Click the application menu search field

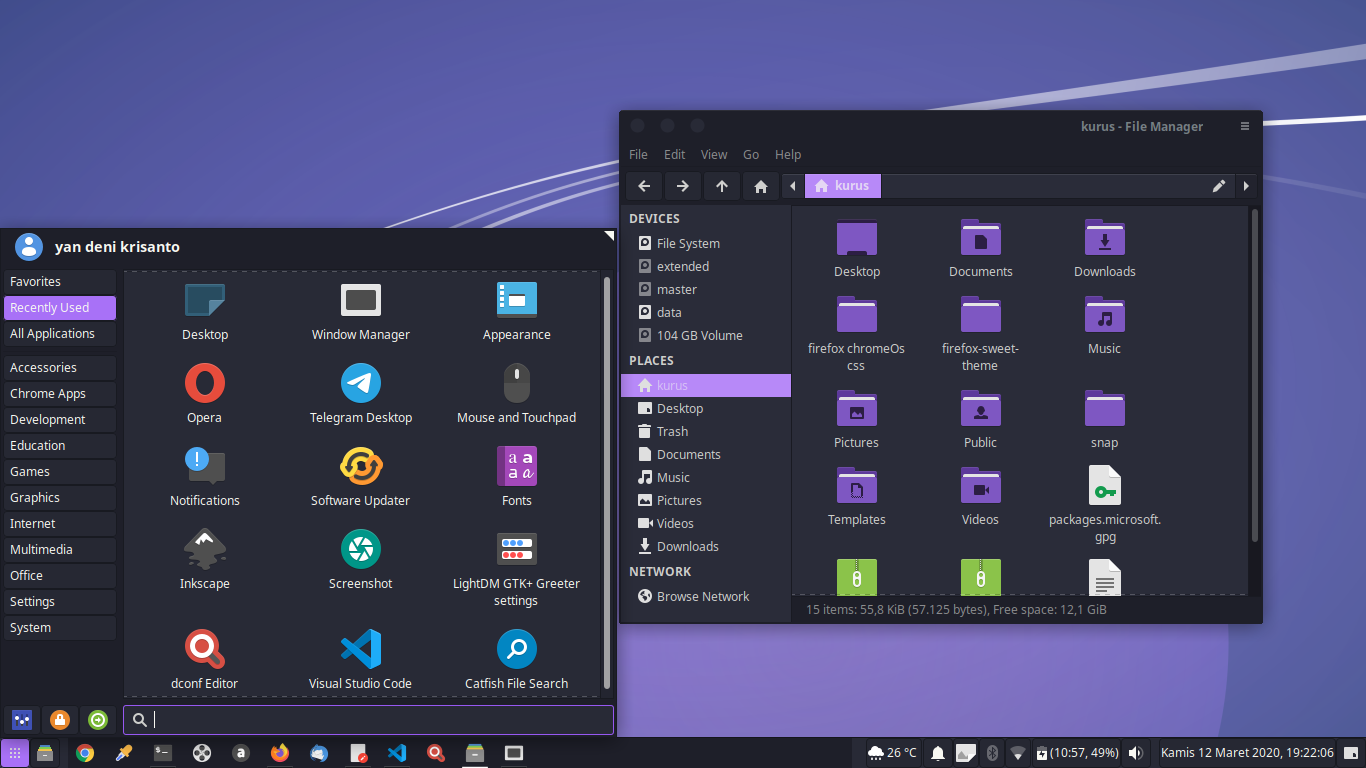368,719
